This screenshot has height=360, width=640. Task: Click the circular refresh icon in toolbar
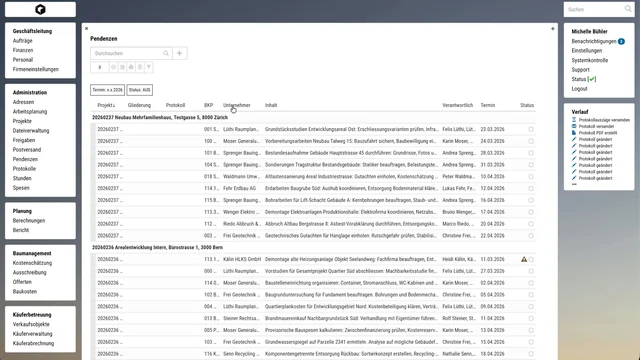tap(113, 67)
